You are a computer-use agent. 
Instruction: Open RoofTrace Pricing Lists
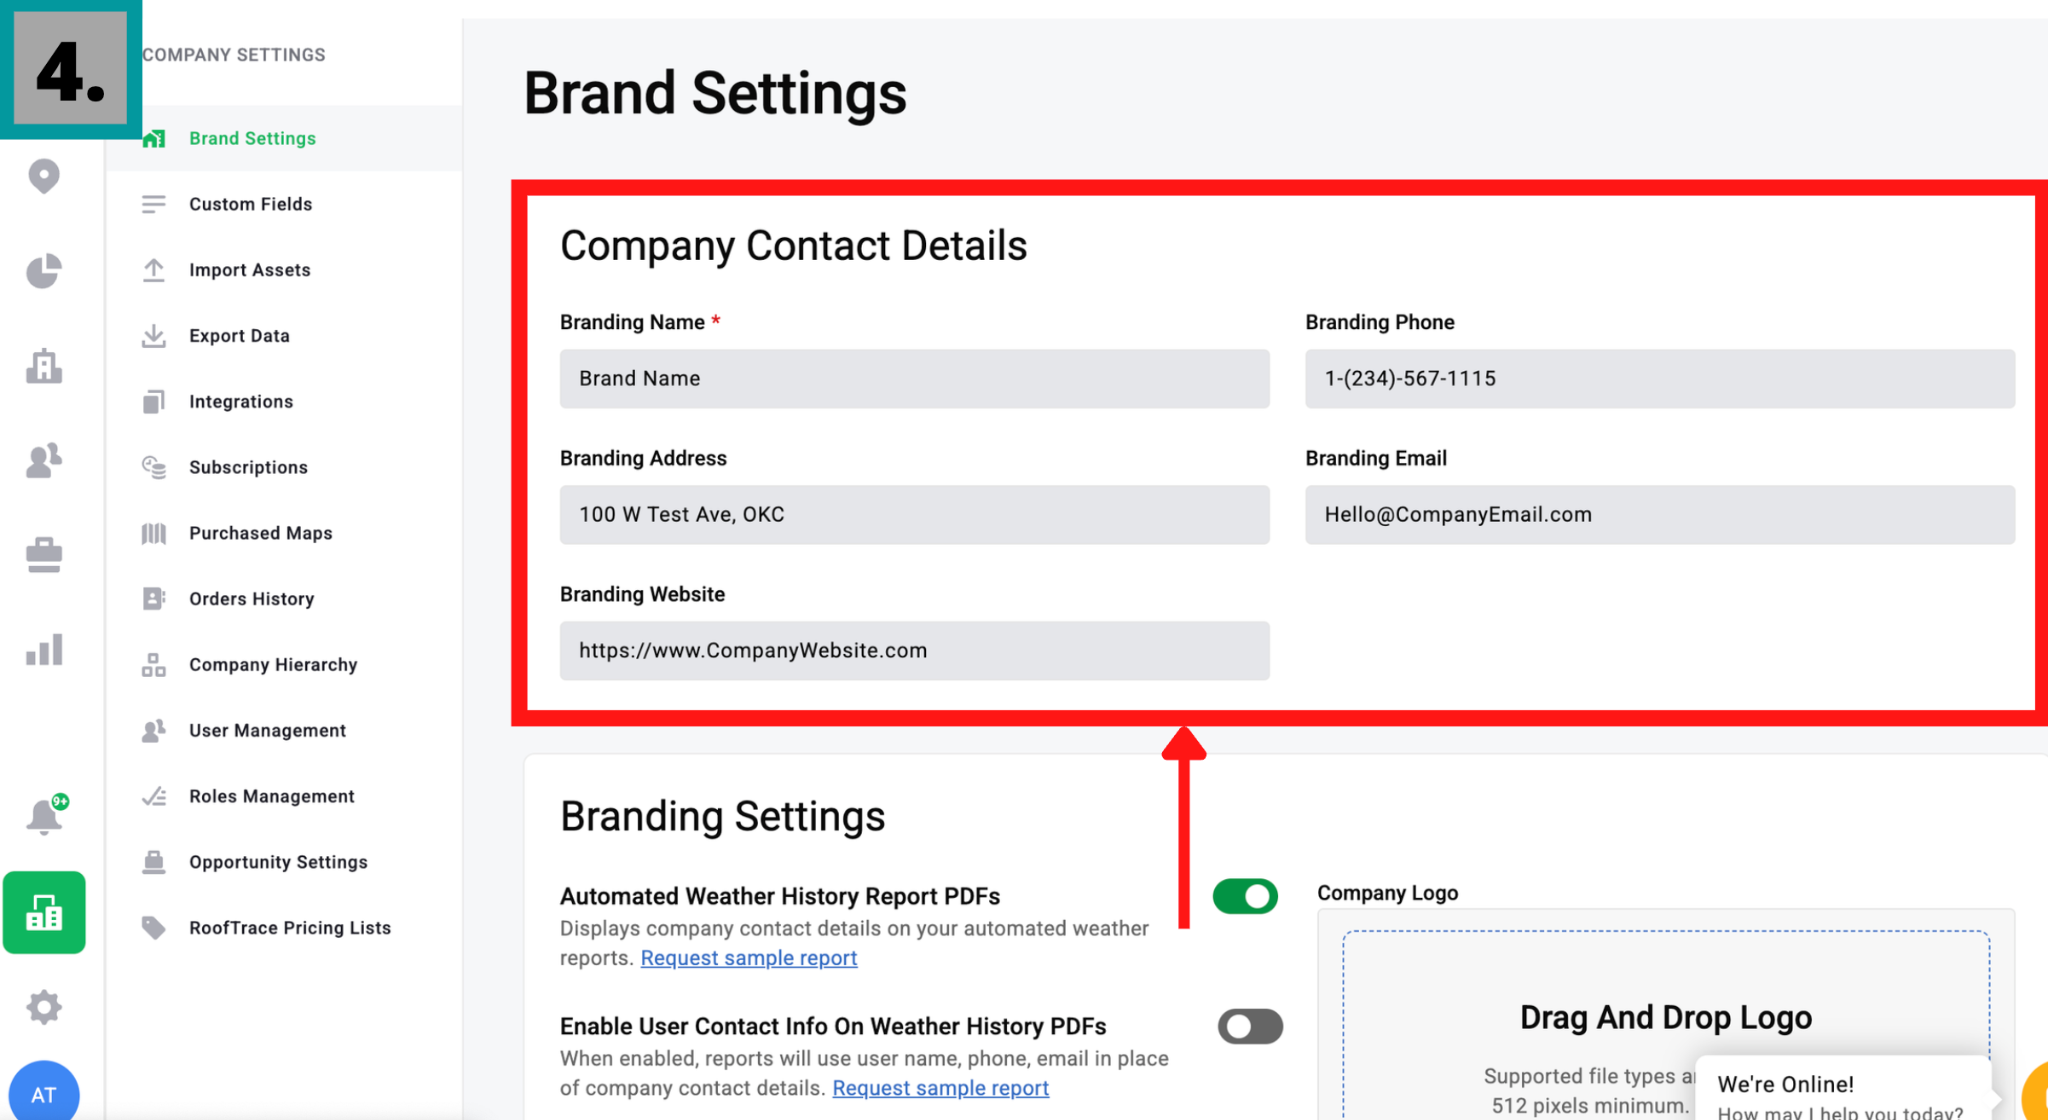point(289,928)
